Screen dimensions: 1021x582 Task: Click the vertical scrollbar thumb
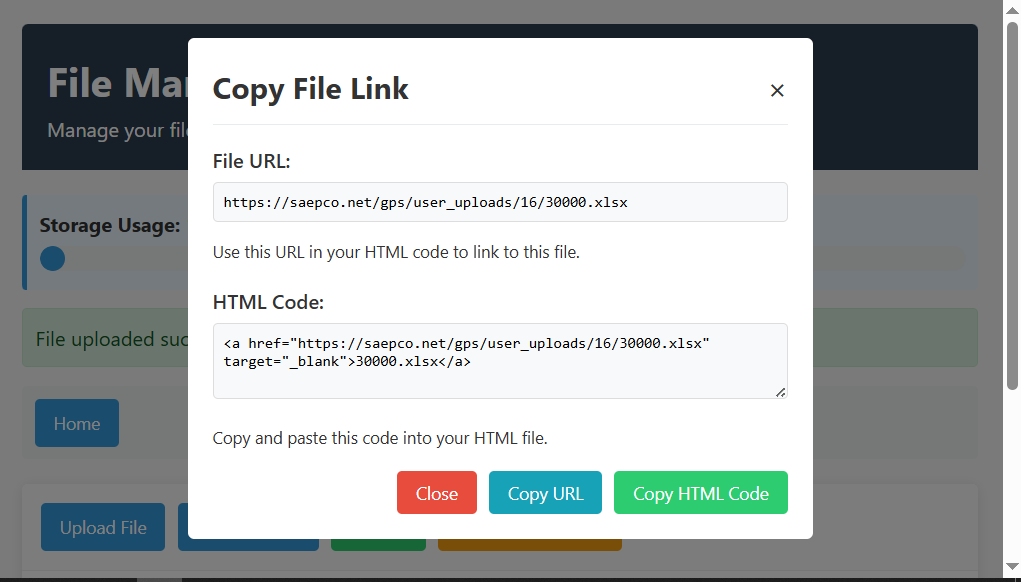pyautogui.click(x=1012, y=200)
